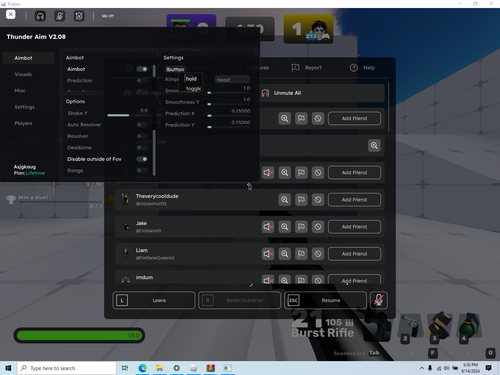Toggle the Aimbot switch off
This screenshot has height=375, width=500.
[142, 69]
